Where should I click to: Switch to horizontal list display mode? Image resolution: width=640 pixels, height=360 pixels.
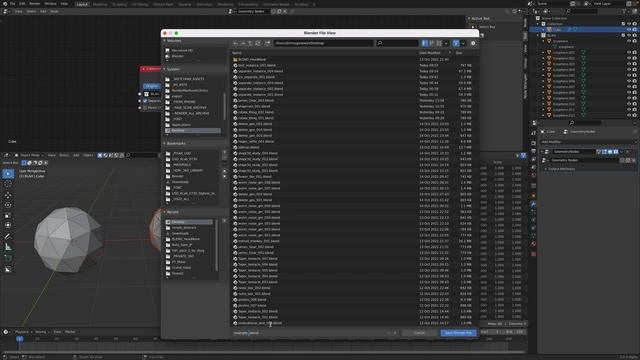(x=432, y=43)
